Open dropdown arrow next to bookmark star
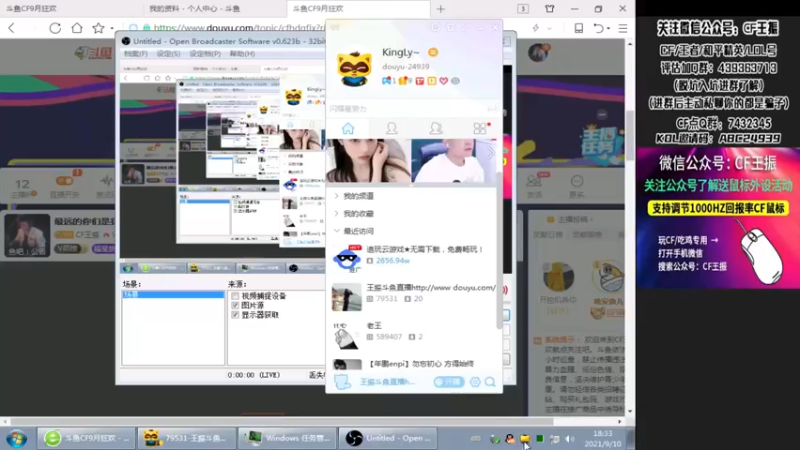 [x=112, y=28]
